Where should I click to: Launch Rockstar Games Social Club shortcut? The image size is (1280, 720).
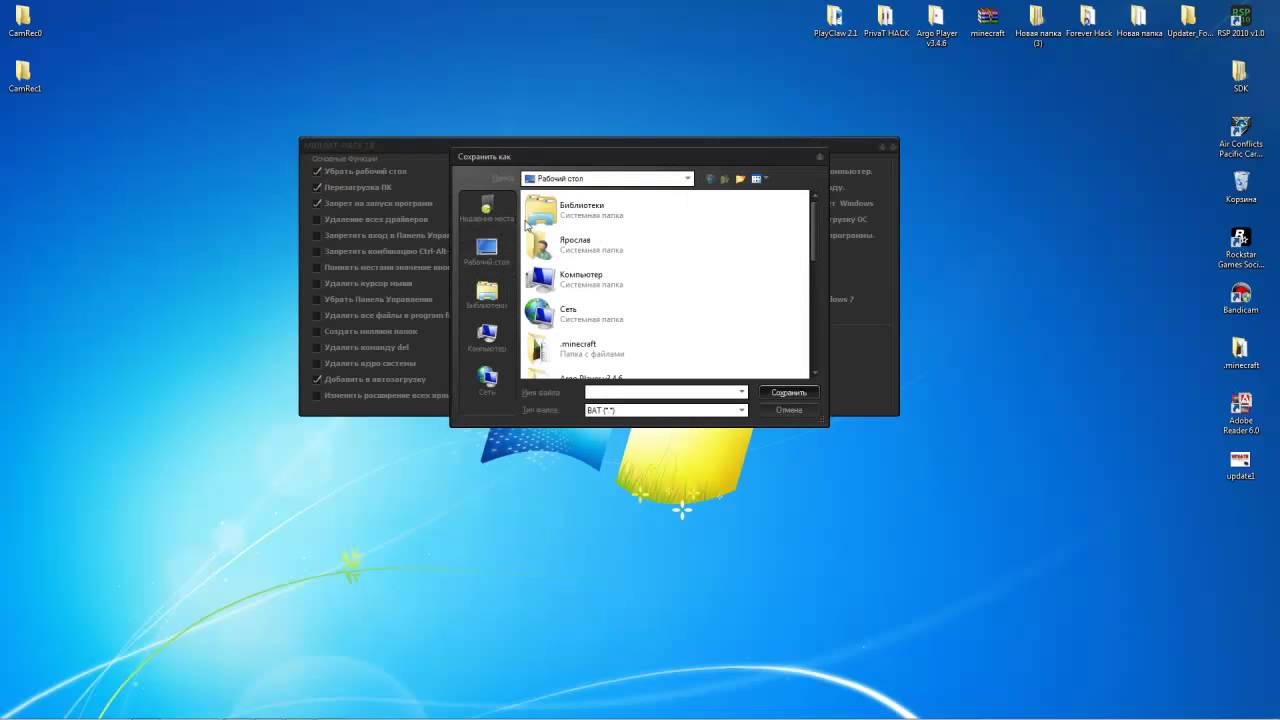[x=1240, y=248]
